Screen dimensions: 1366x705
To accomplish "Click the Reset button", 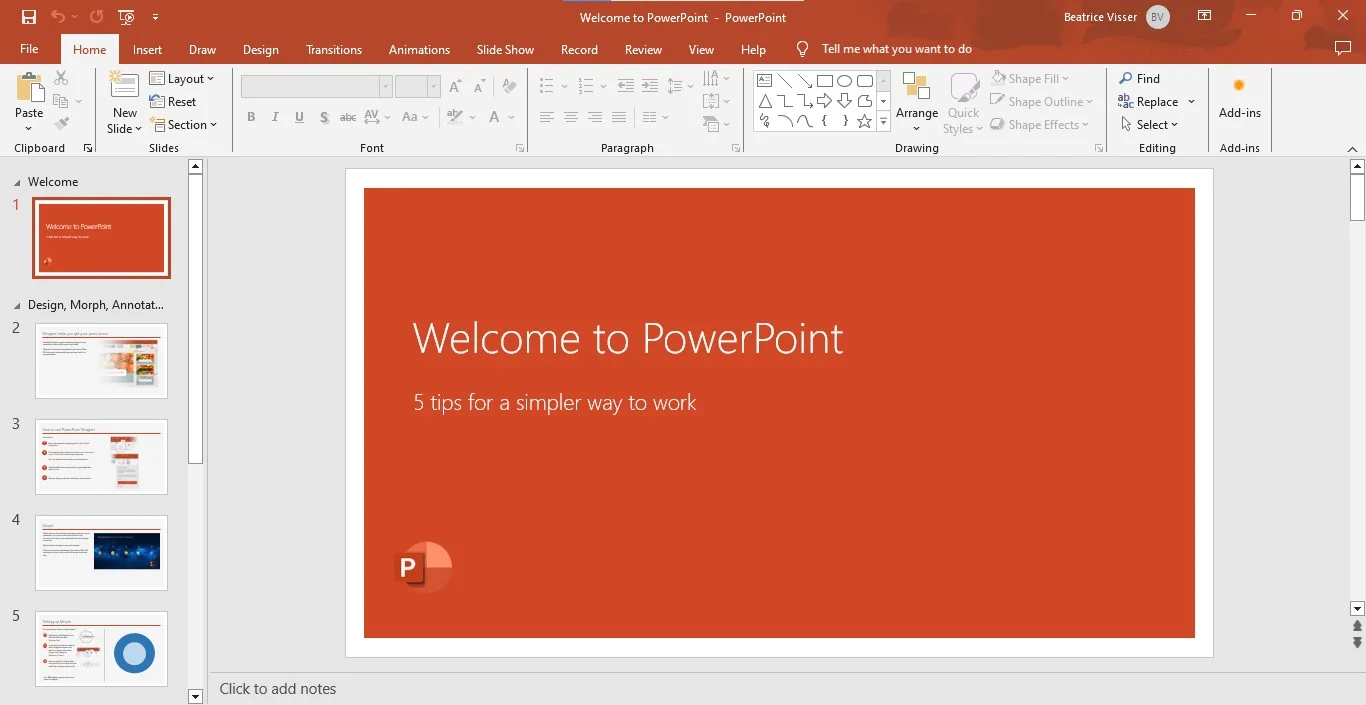I will (x=173, y=101).
